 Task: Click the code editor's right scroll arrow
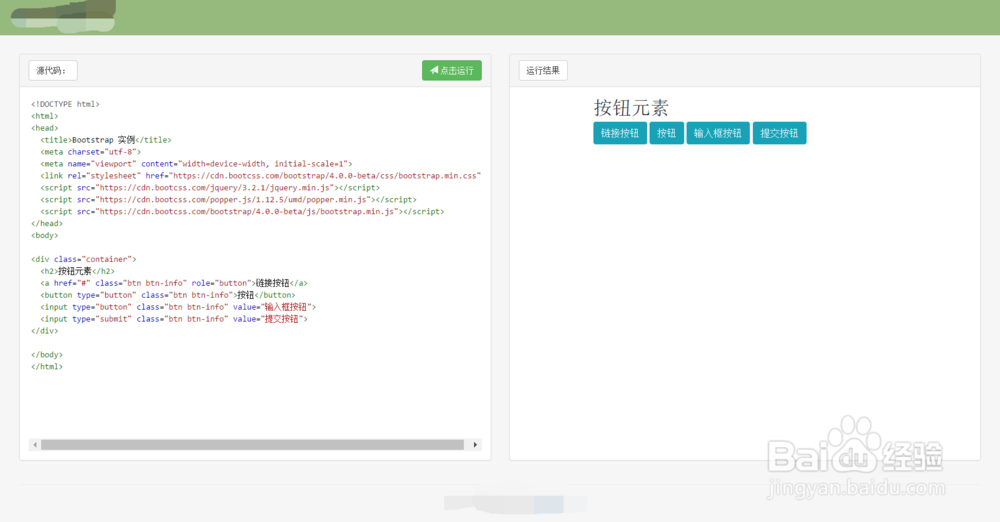pyautogui.click(x=475, y=445)
